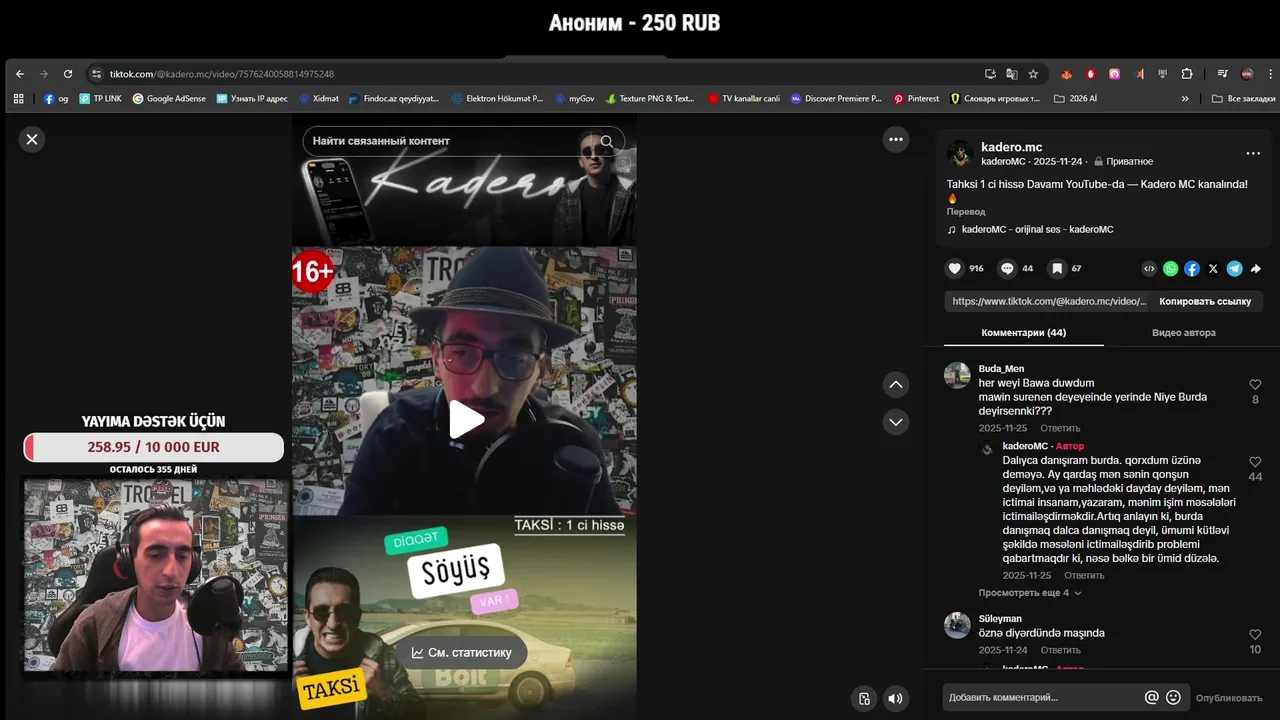
Task: Expand hidden bookmarks chevron
Action: tap(1185, 99)
